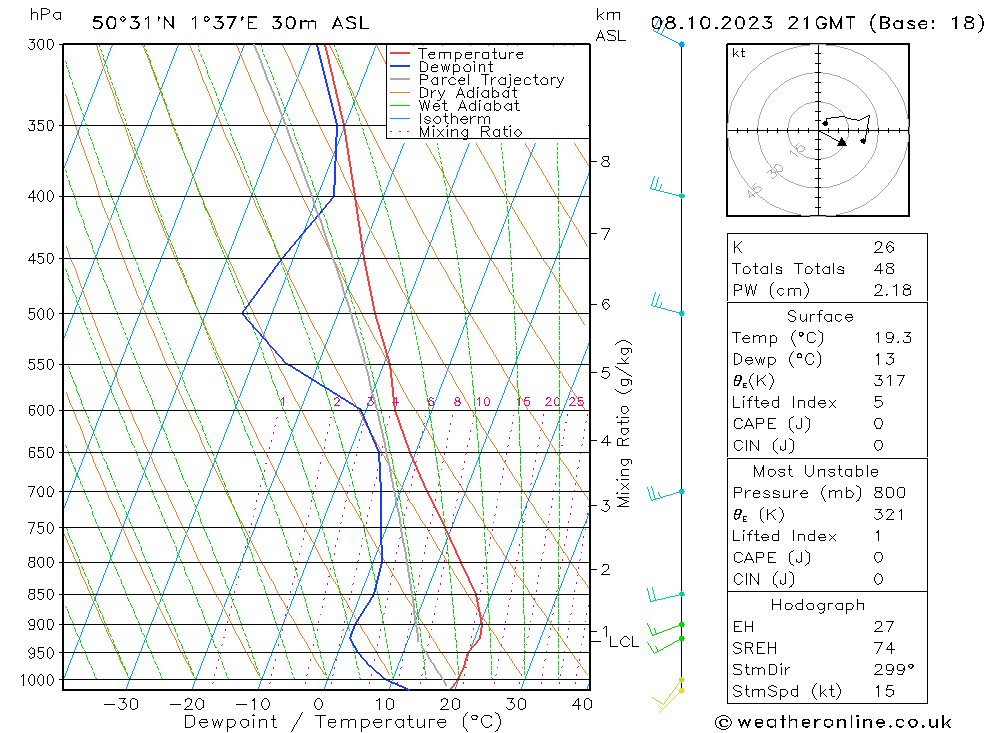The width and height of the screenshot is (1000, 733).
Task: Click the red Temperature line swatch in legend
Action: [x=399, y=54]
